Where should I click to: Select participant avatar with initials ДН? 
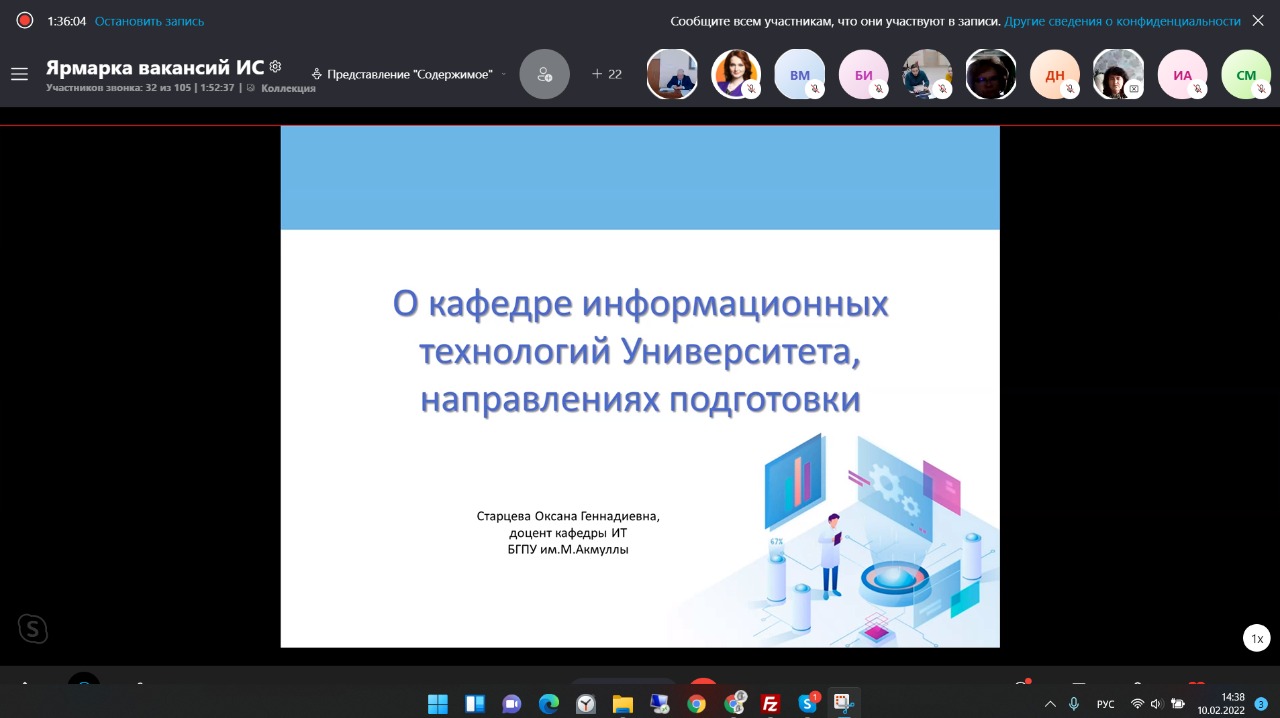1055,75
